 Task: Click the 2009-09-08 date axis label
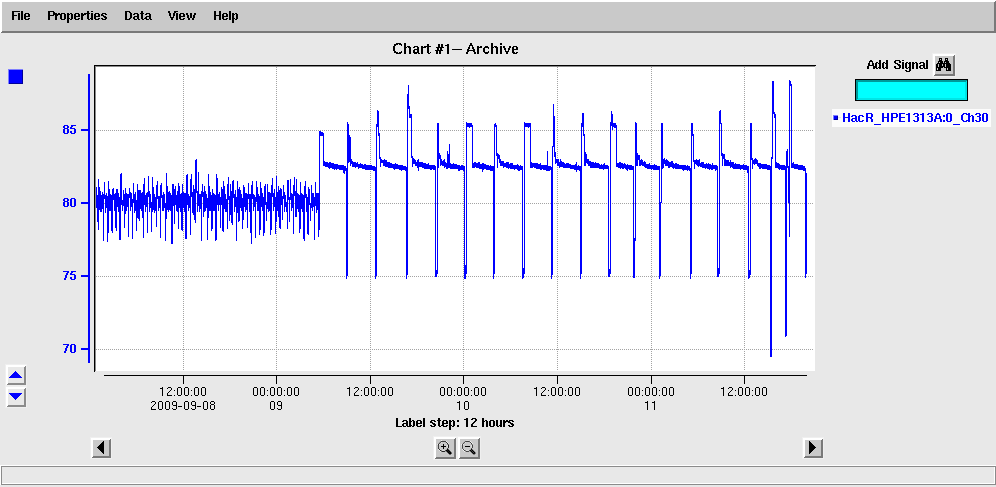[x=183, y=406]
